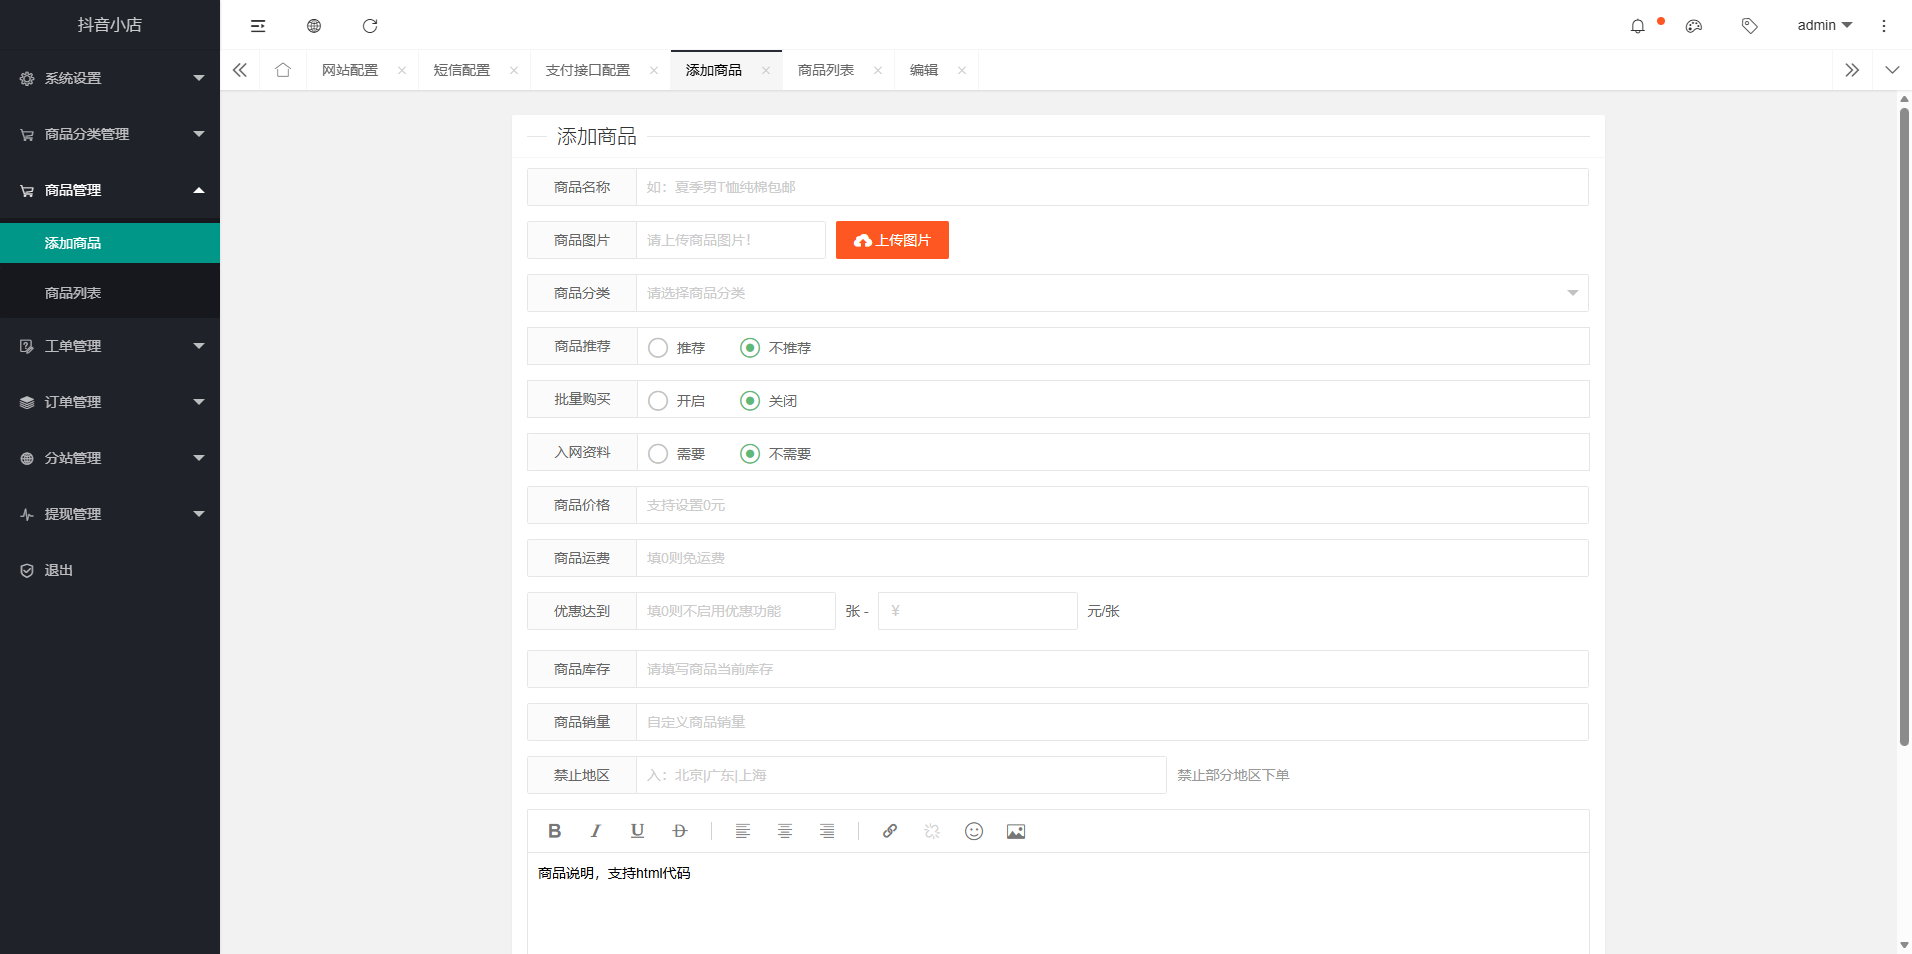
Task: Collapse the sidebar with the hamburger icon
Action: (258, 25)
